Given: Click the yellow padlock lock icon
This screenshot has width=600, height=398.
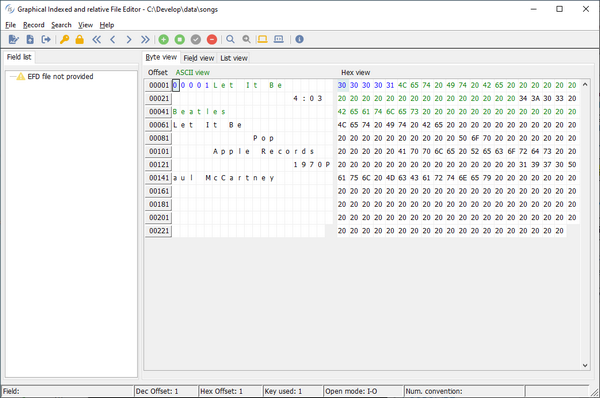Looking at the screenshot, I should click(x=80, y=39).
